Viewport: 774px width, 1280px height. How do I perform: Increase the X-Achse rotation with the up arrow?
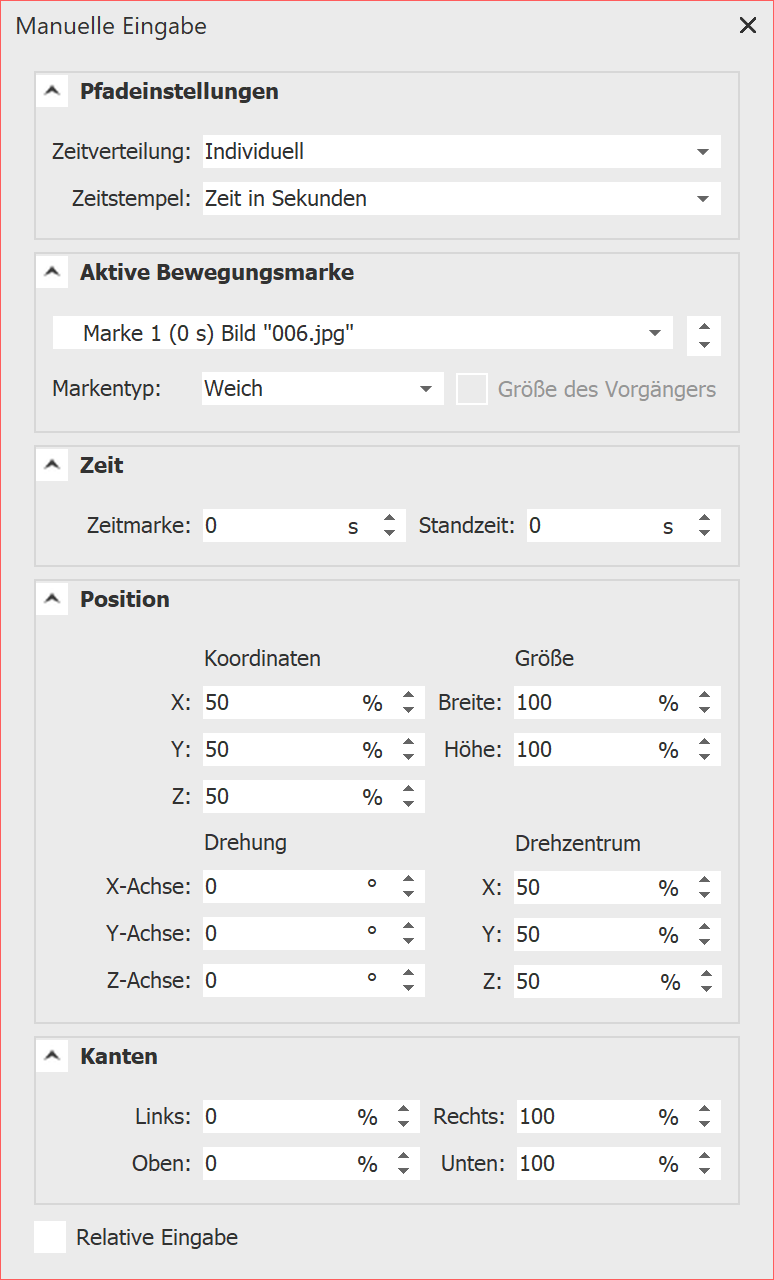coord(408,880)
